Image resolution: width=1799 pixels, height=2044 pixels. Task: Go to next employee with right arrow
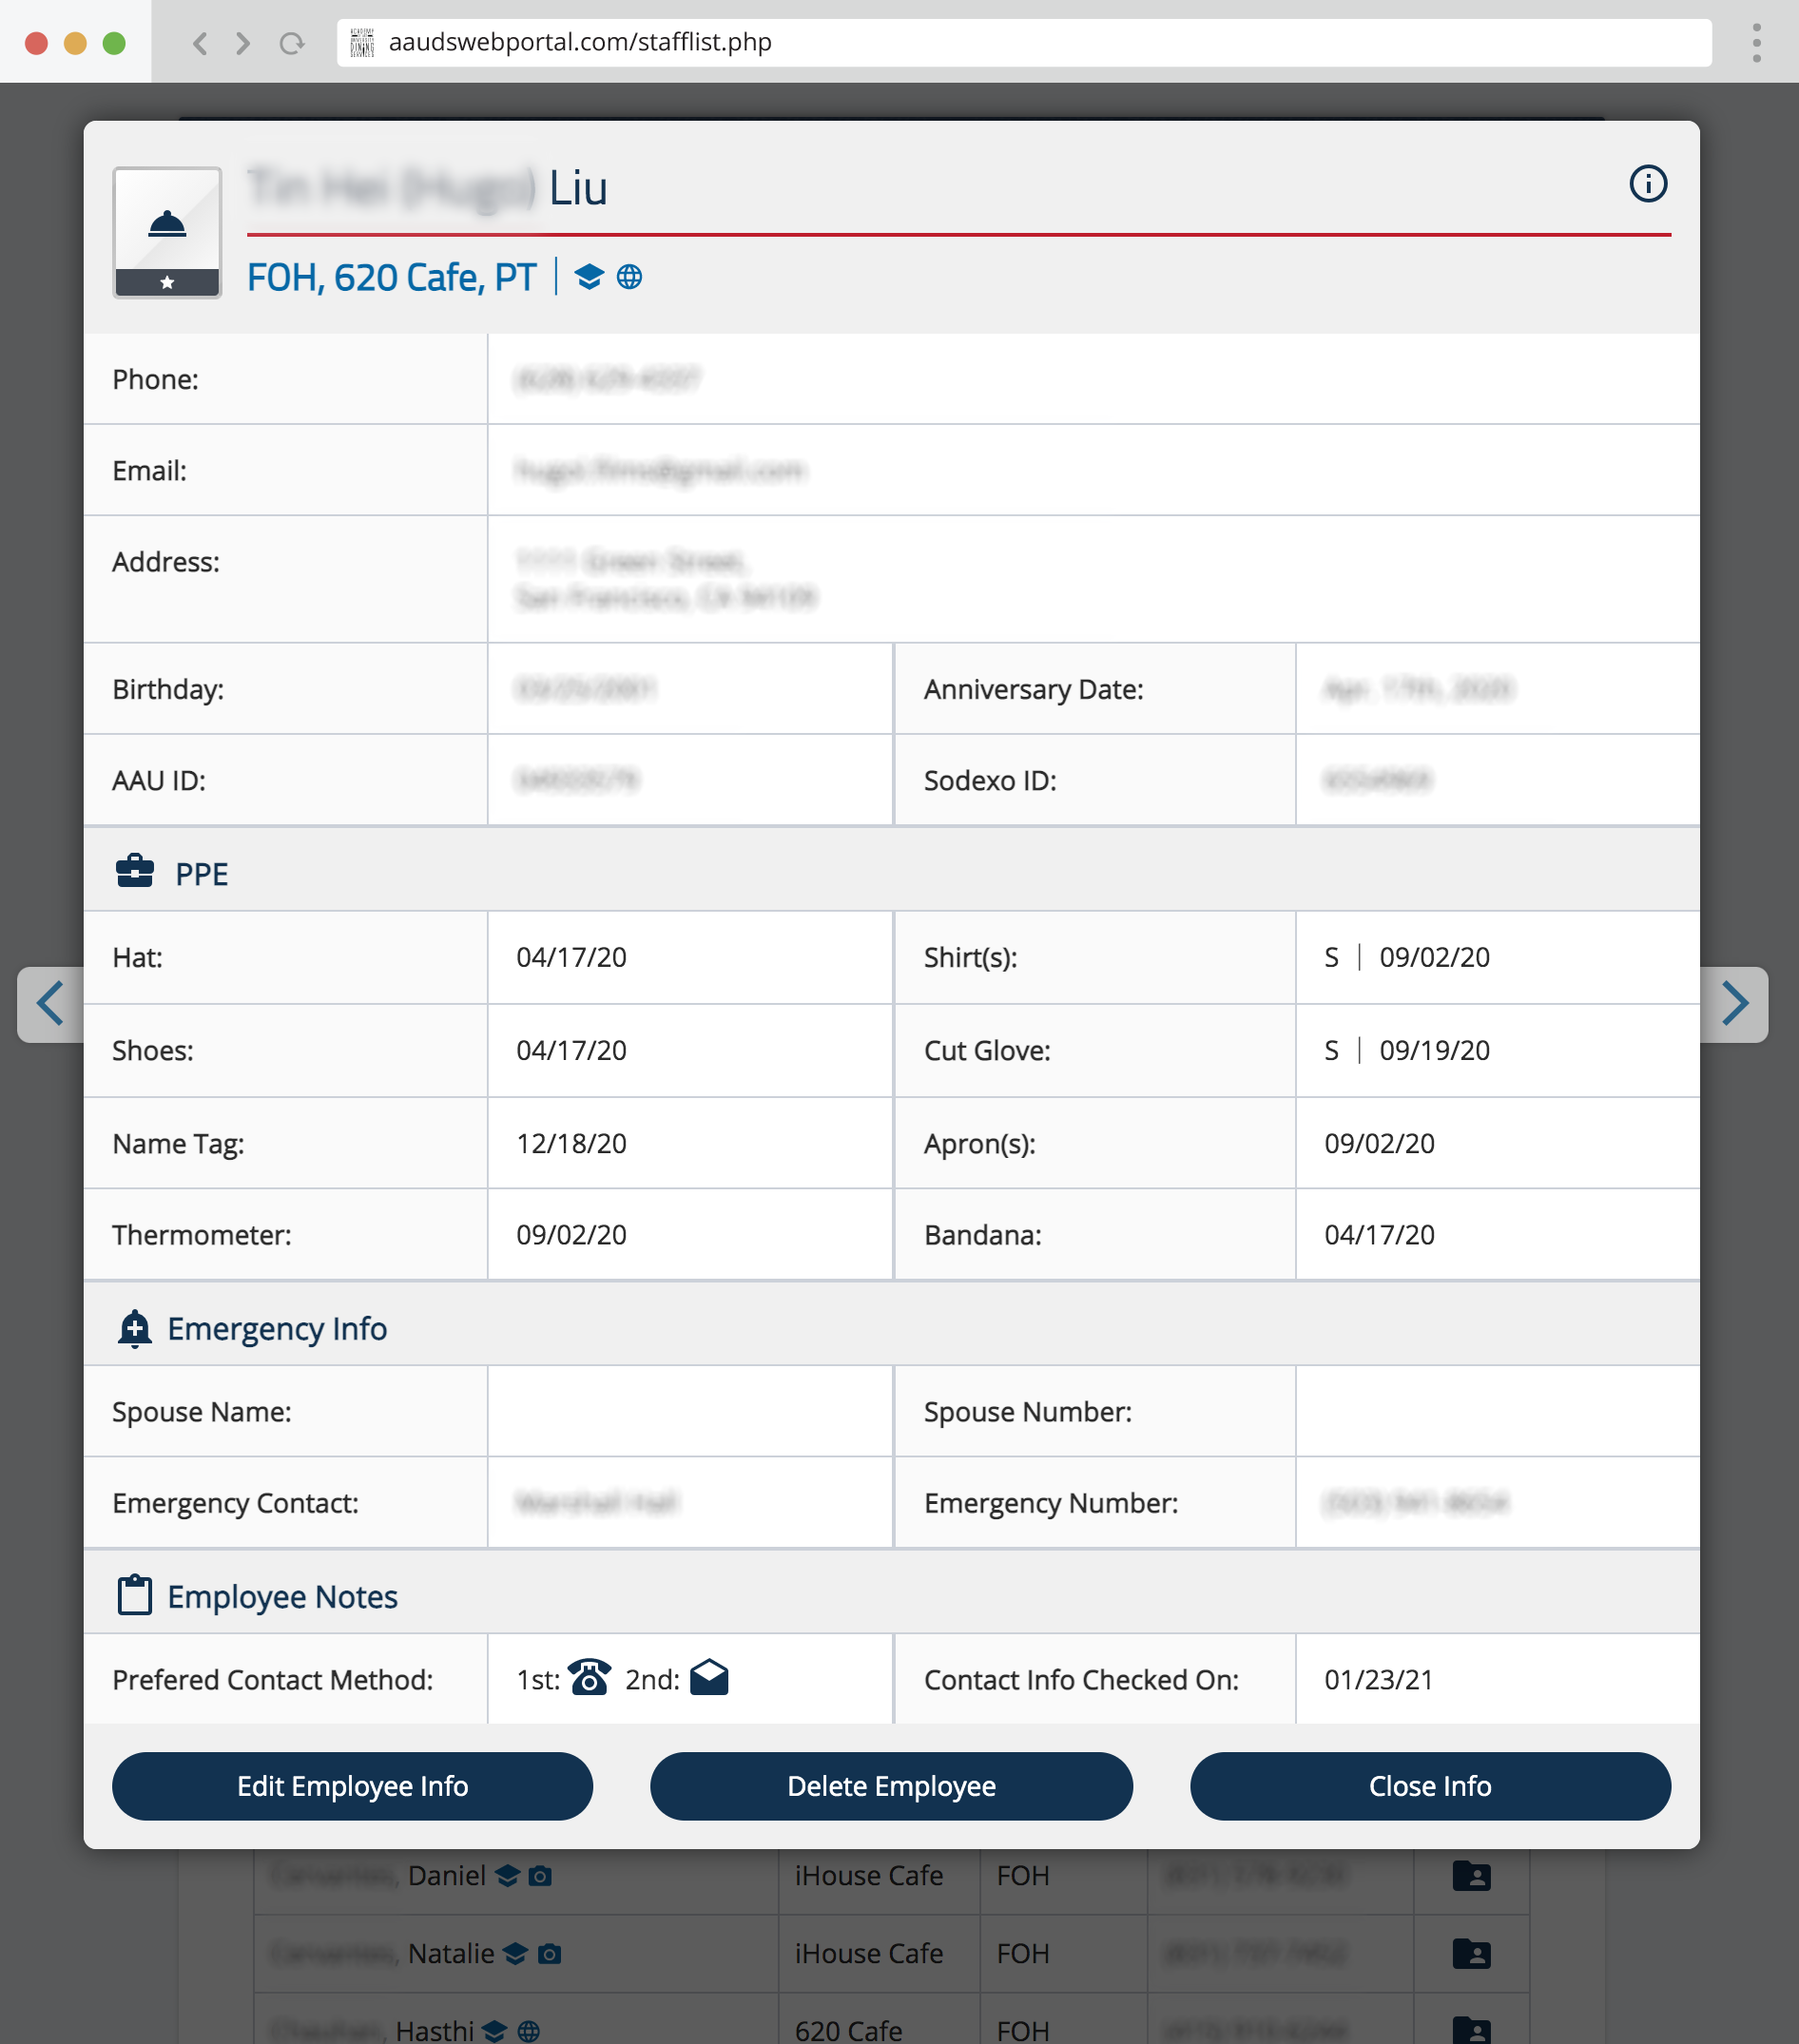(x=1734, y=1004)
